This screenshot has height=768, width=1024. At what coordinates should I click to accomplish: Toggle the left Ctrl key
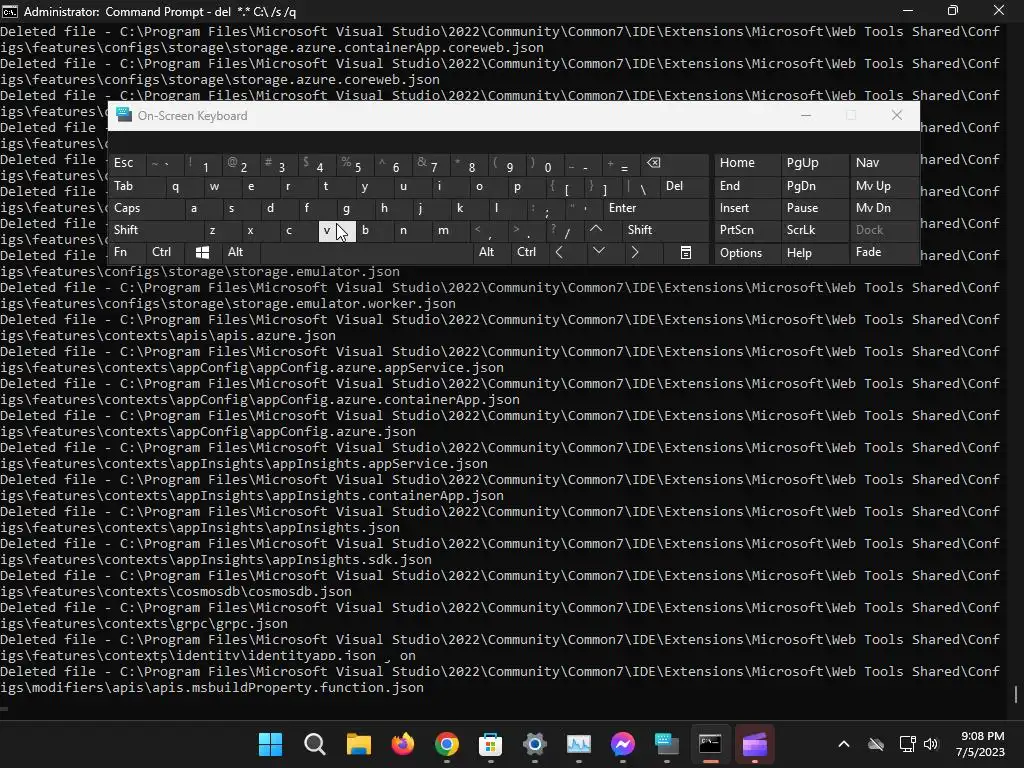(x=165, y=252)
